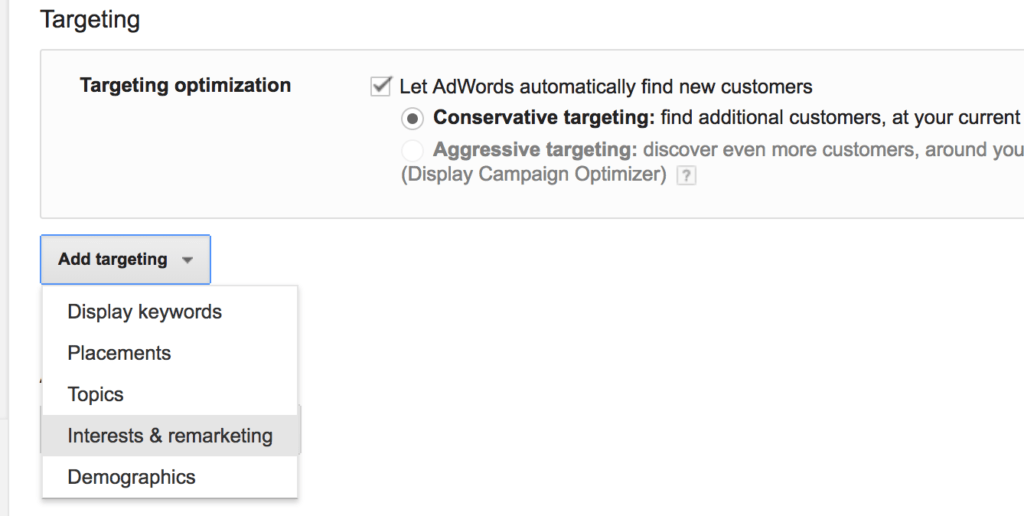Click the help question mark icon
This screenshot has height=516, width=1024.
pyautogui.click(x=686, y=176)
